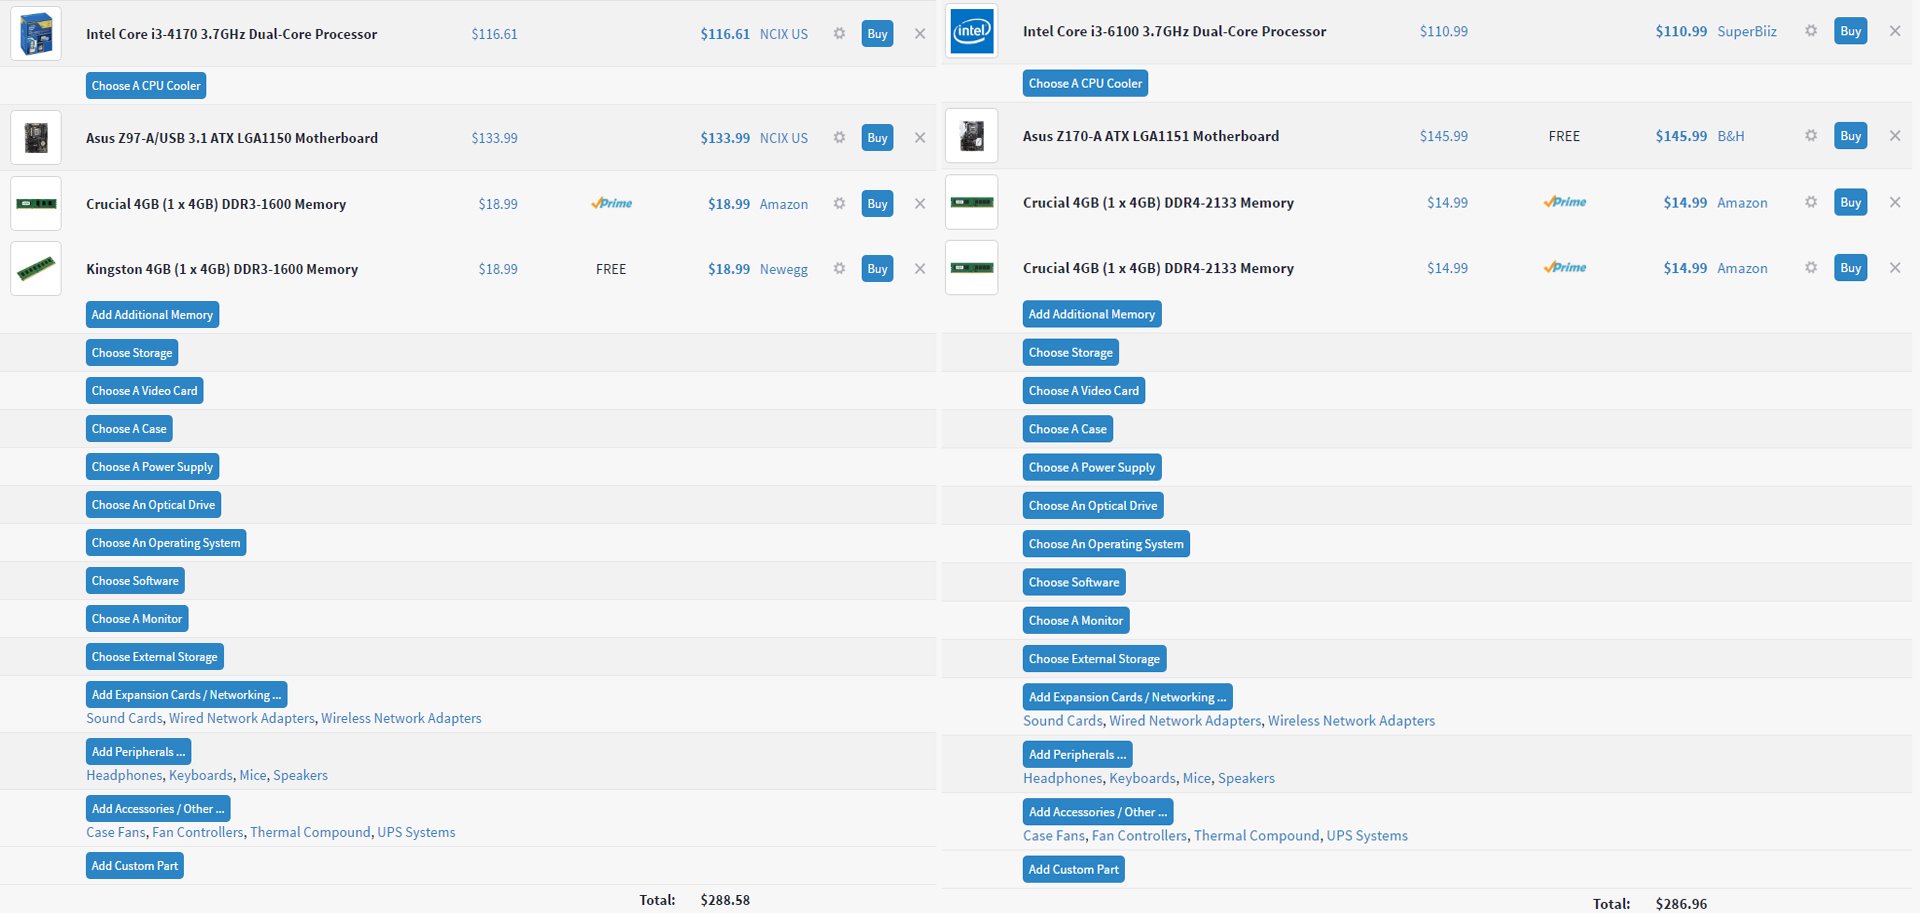
Task: Buy the Kingston 4GB DDR3-1600 memory
Action: click(877, 269)
